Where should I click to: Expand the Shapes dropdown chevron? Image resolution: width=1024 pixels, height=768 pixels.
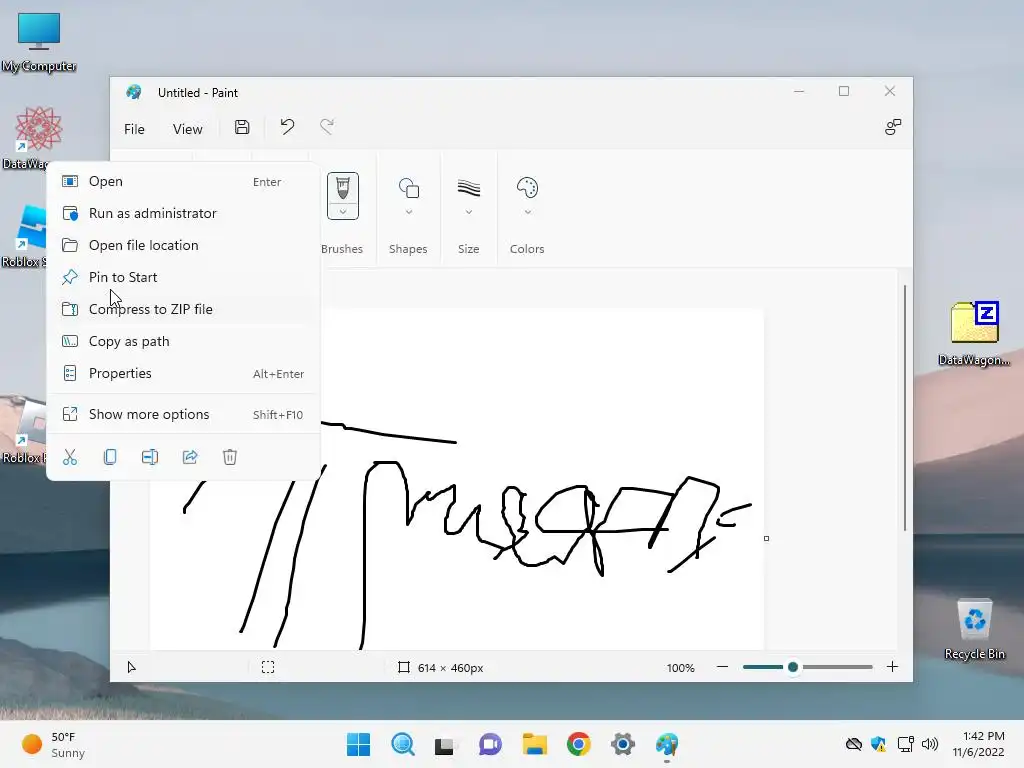click(409, 212)
